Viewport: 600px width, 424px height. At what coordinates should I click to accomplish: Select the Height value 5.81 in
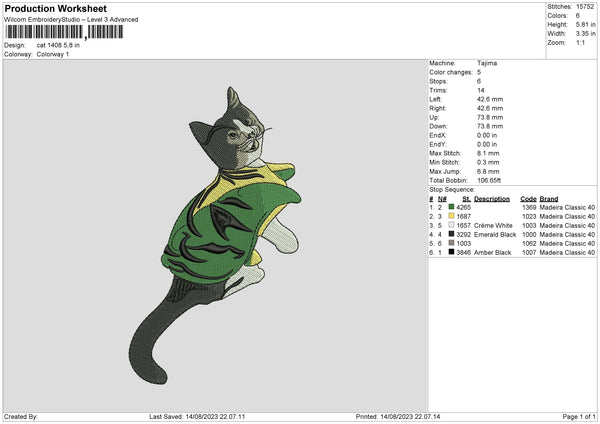point(585,24)
